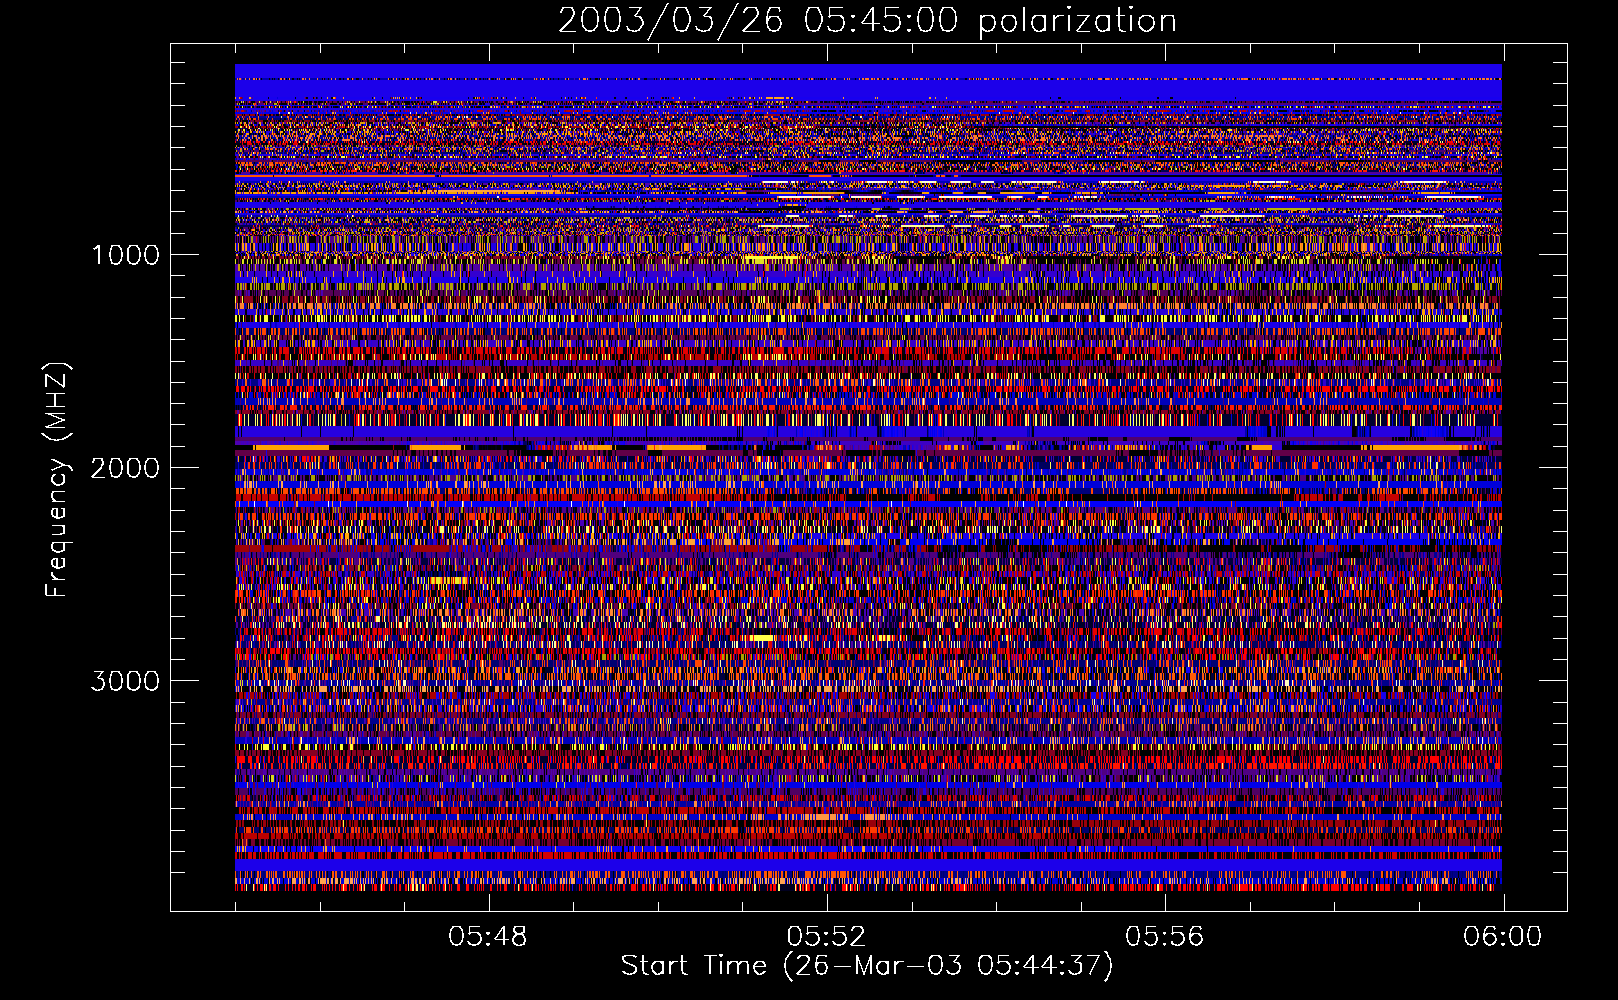The height and width of the screenshot is (1000, 1618).
Task: Click the '05:52' time axis label
Action: coord(826,937)
